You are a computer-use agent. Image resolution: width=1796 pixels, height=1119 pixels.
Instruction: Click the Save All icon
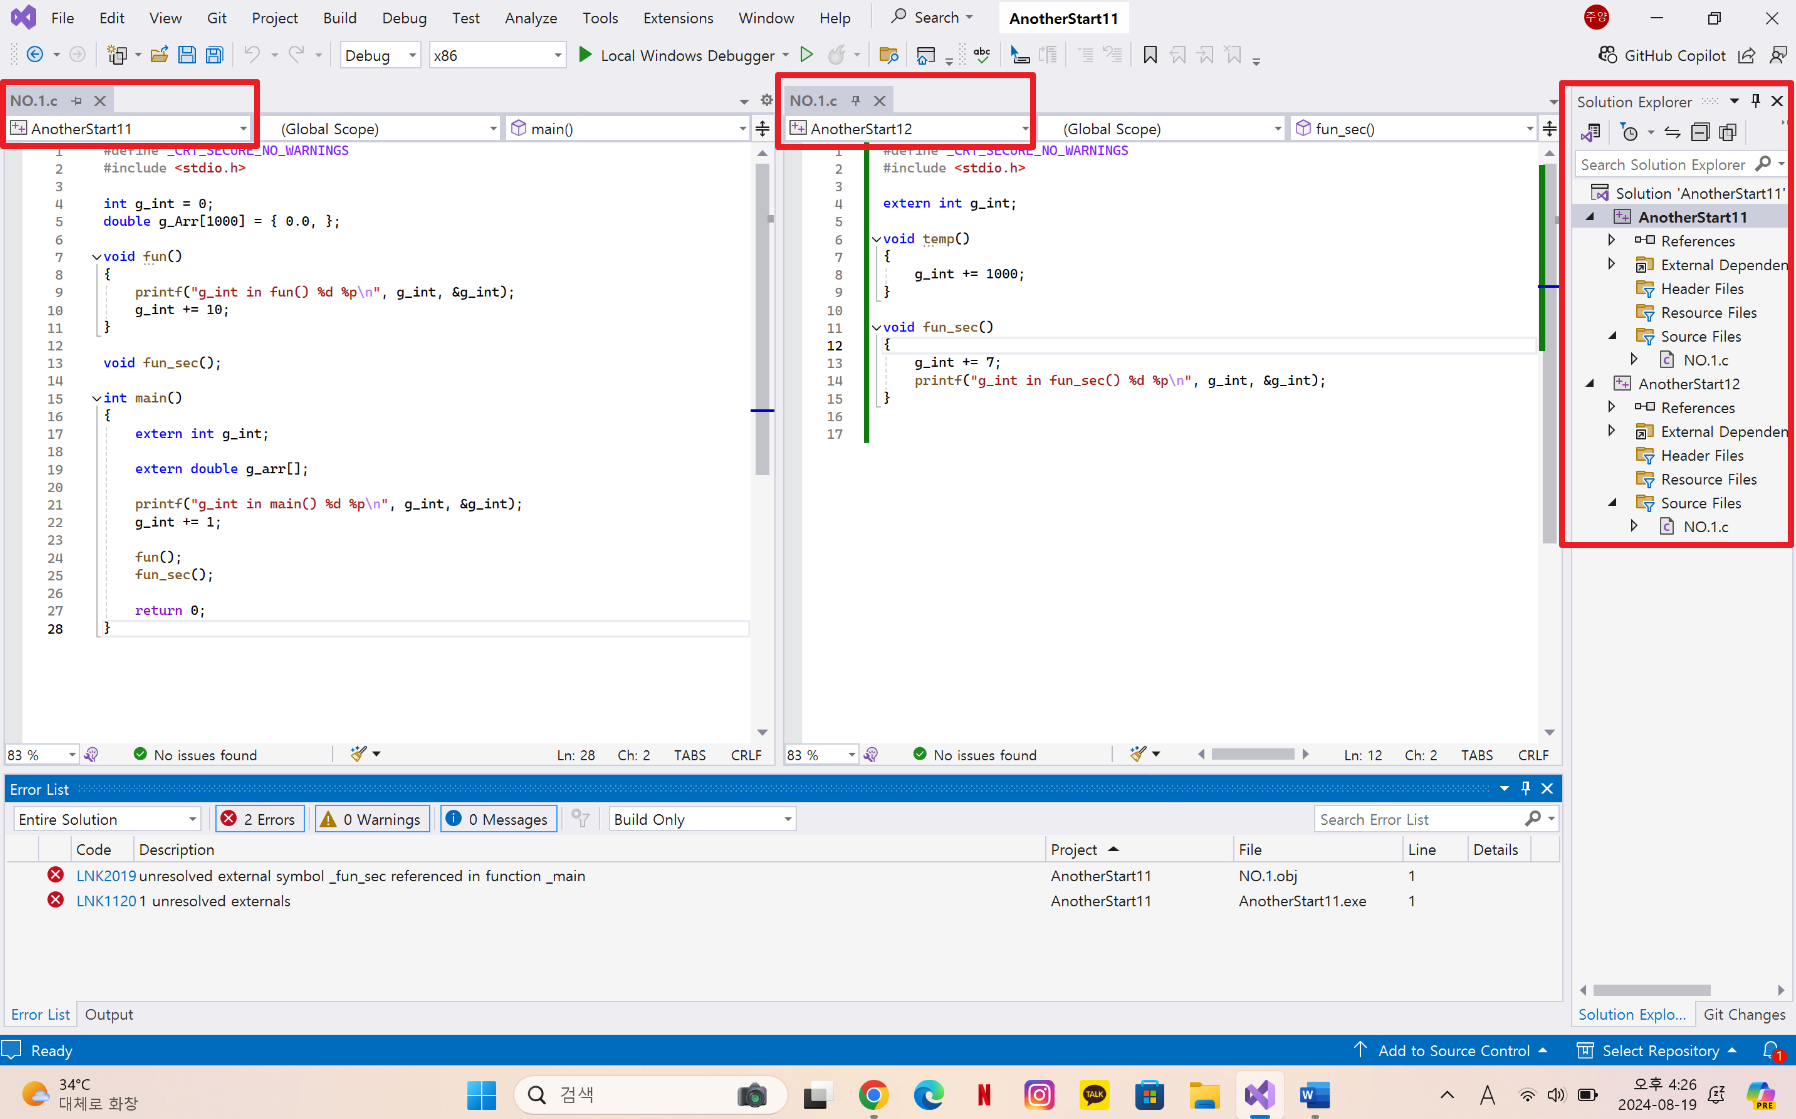(x=214, y=55)
